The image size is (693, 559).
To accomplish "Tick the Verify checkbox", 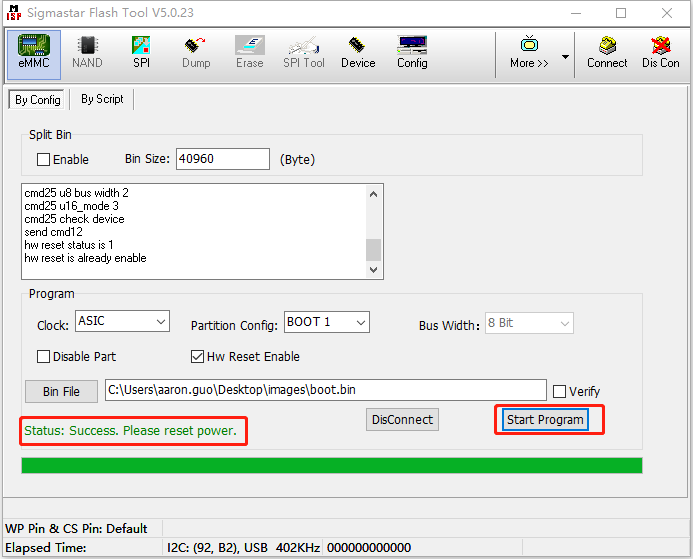I will point(560,391).
